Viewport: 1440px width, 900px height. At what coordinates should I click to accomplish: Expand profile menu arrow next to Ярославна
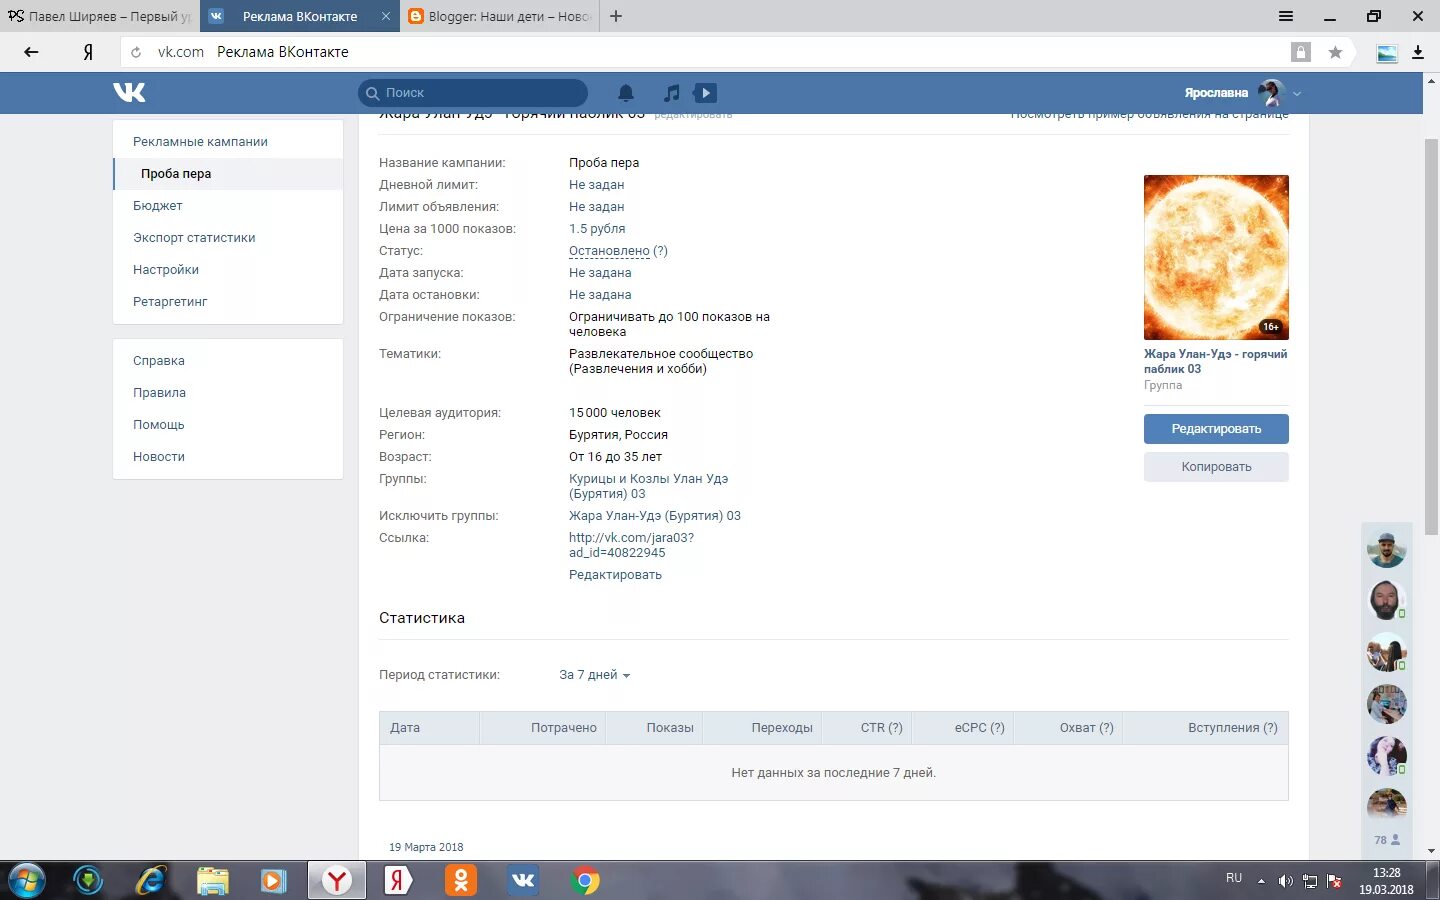1297,93
